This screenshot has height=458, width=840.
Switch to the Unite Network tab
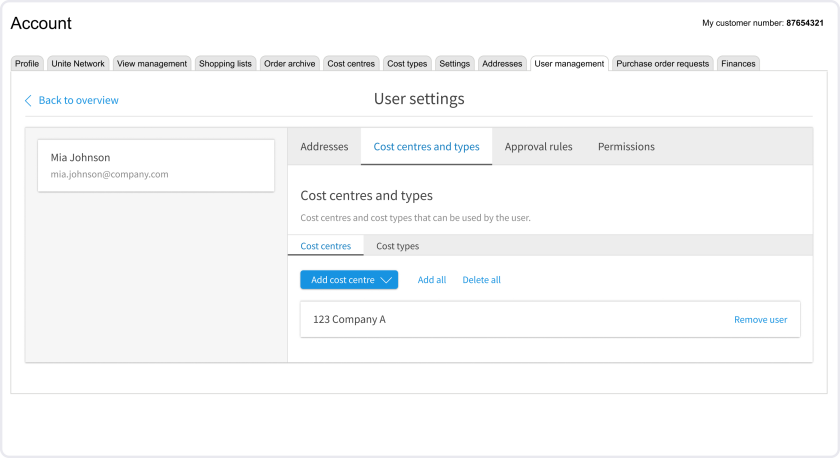[x=78, y=64]
